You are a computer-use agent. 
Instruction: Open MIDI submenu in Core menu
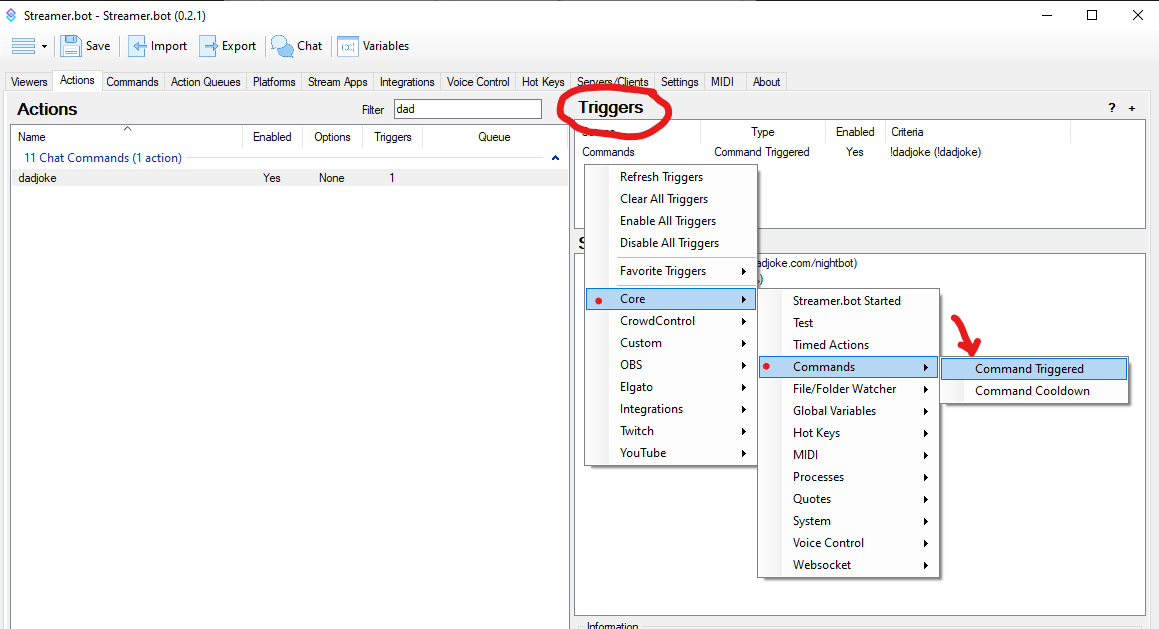click(x=849, y=455)
